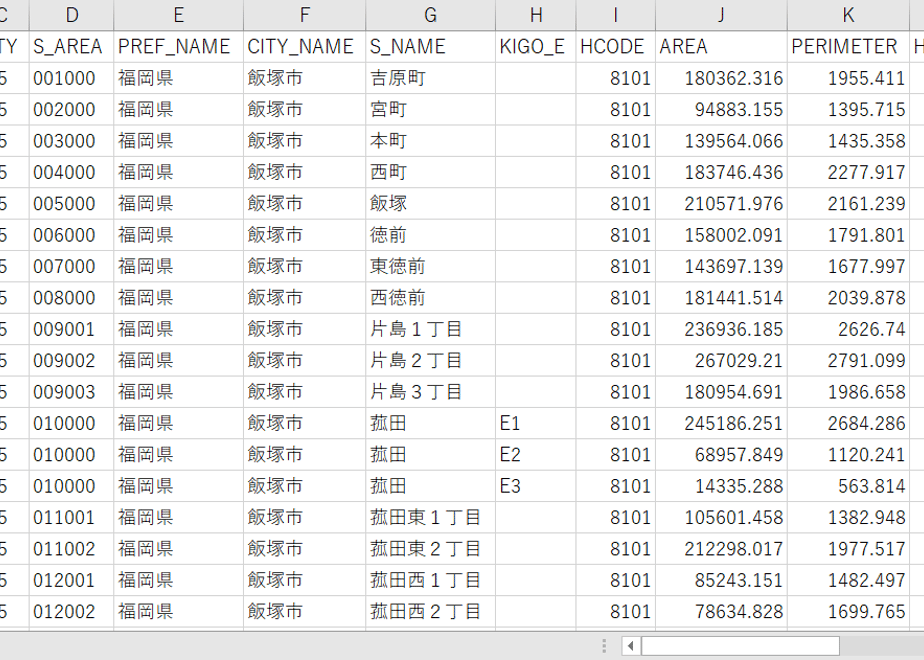Select CITY_NAME 飯塚市 in row 007000

(x=305, y=266)
